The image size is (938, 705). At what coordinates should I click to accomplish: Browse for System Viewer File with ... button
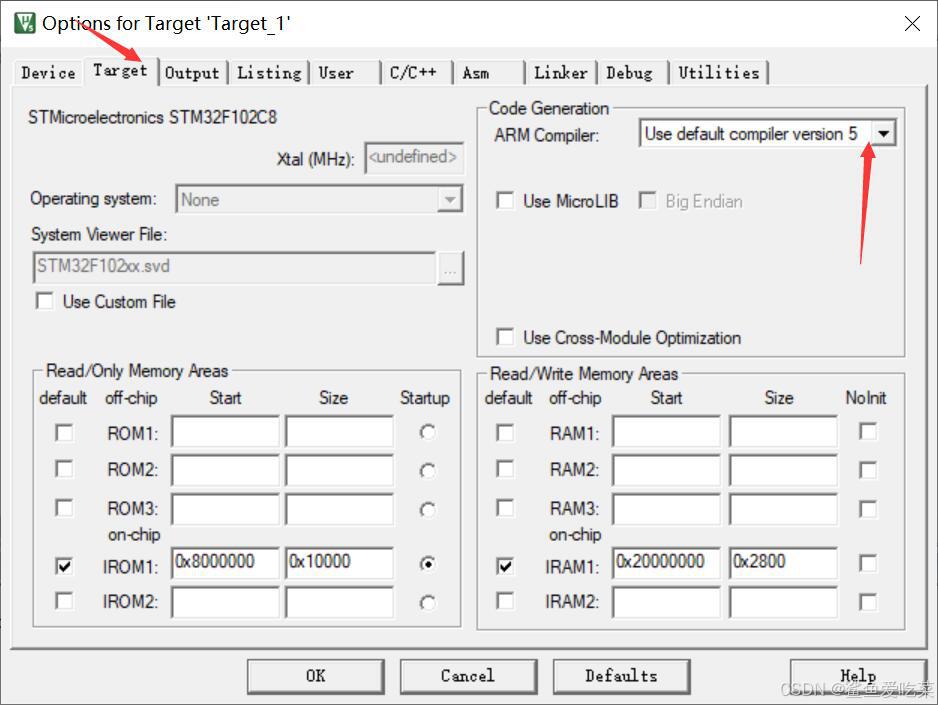(x=450, y=268)
